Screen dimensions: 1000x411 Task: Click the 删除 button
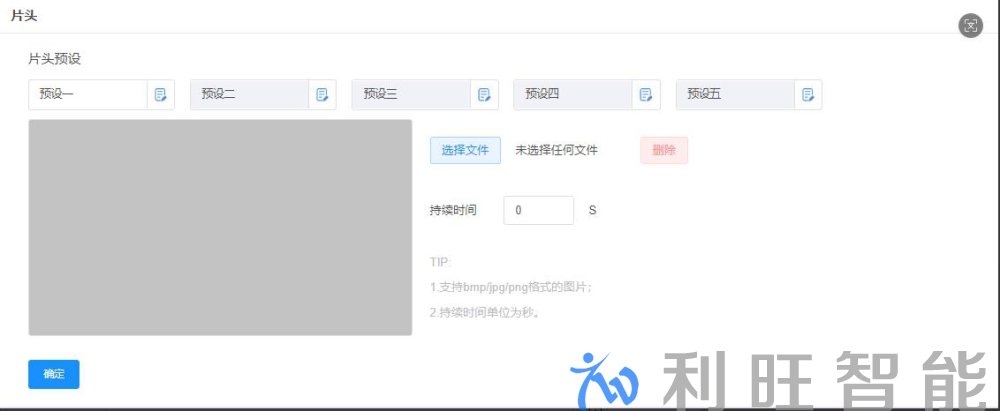click(x=664, y=151)
